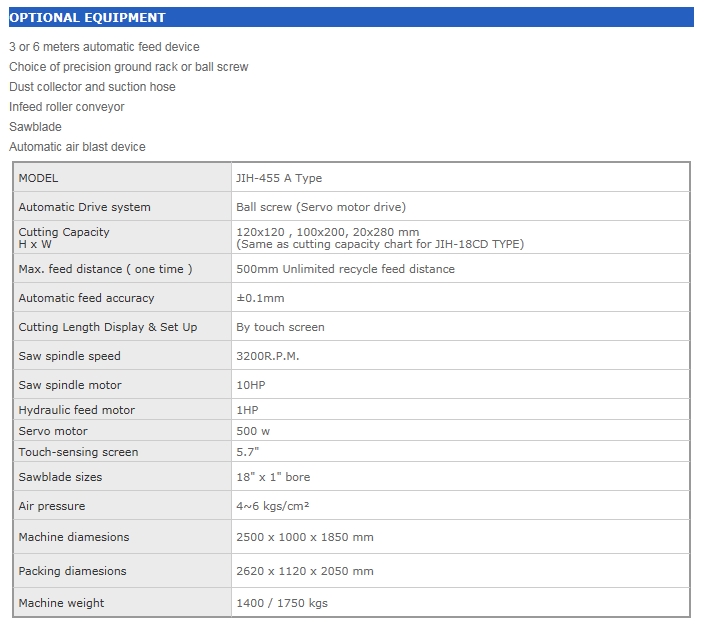Click '3 or 6 meters automatic feed device'
The height and width of the screenshot is (627, 704).
(x=104, y=47)
